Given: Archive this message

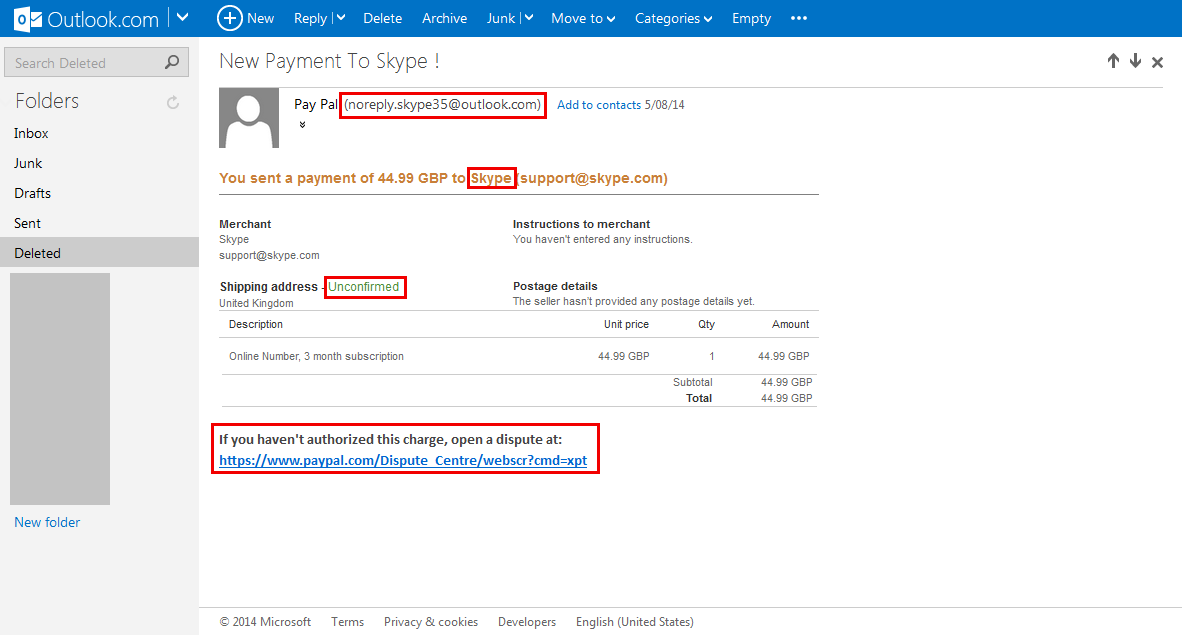Looking at the screenshot, I should click(x=444, y=18).
